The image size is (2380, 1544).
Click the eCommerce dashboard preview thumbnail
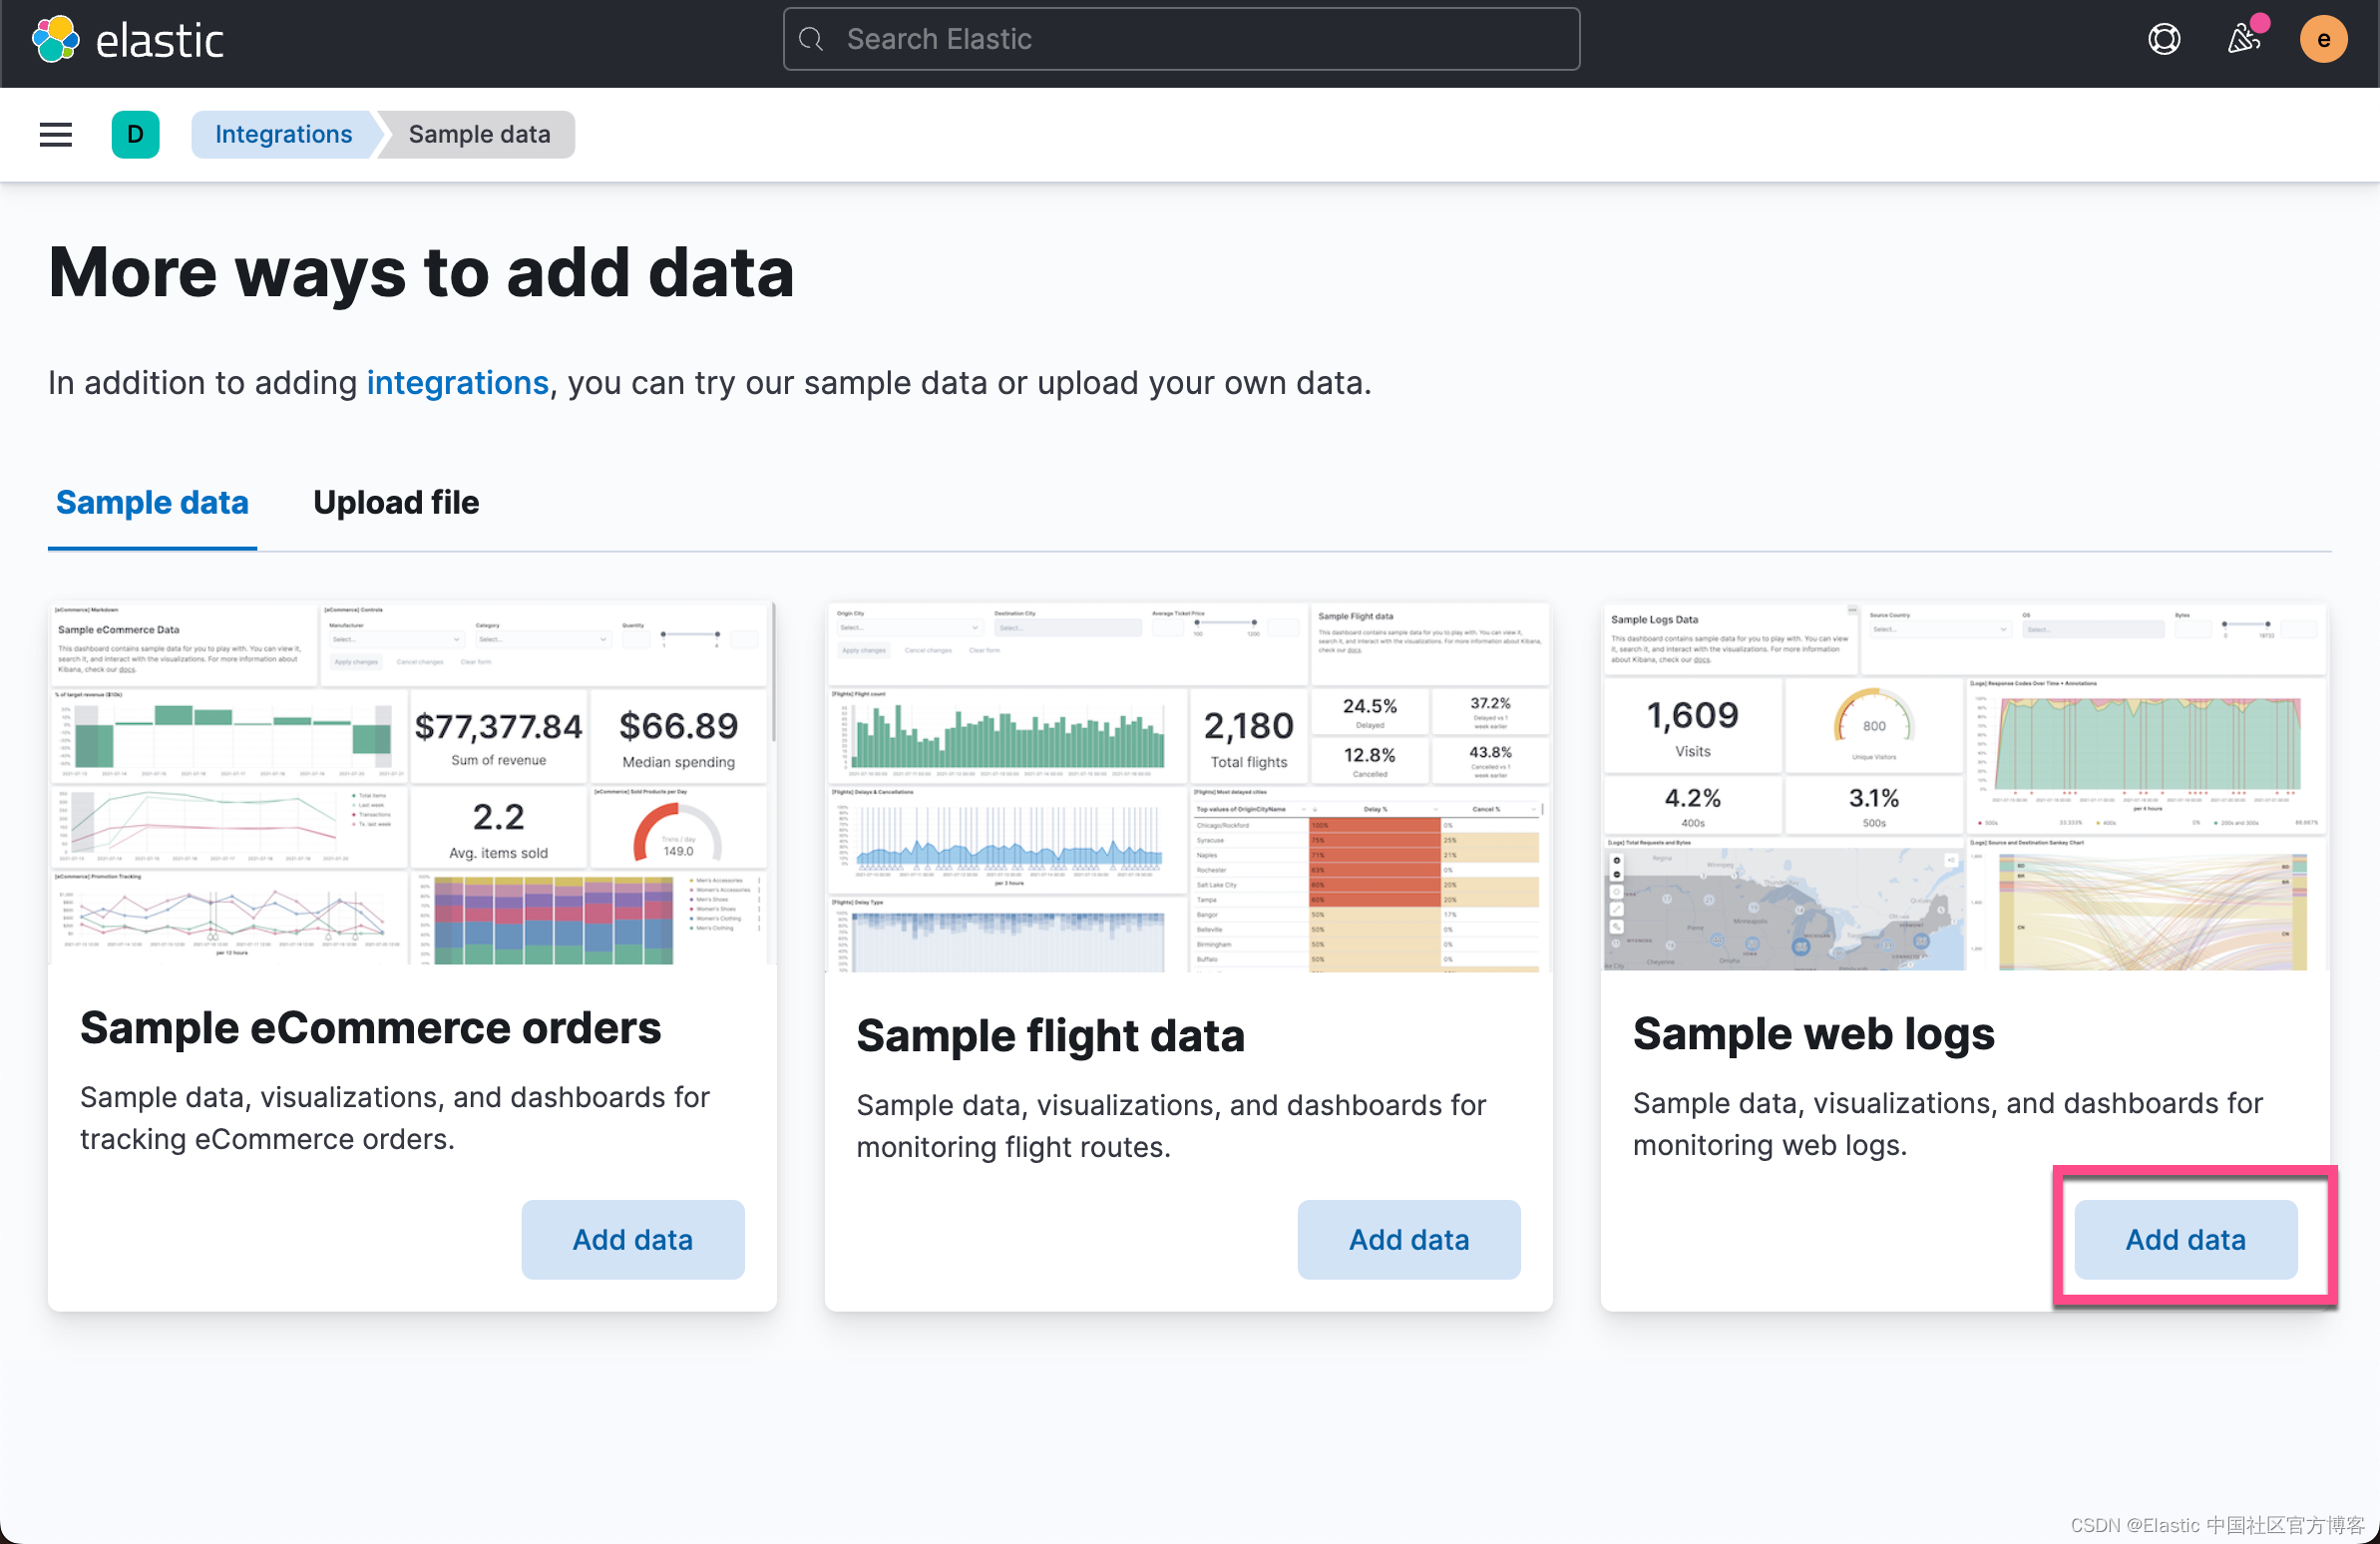[412, 783]
